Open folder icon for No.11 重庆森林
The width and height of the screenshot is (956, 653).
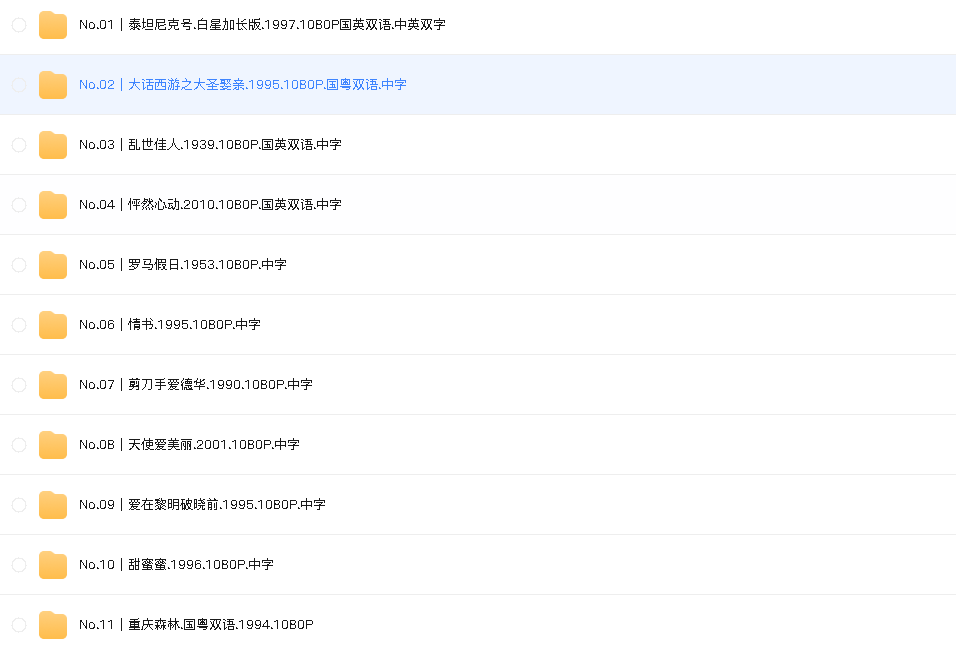coord(53,625)
